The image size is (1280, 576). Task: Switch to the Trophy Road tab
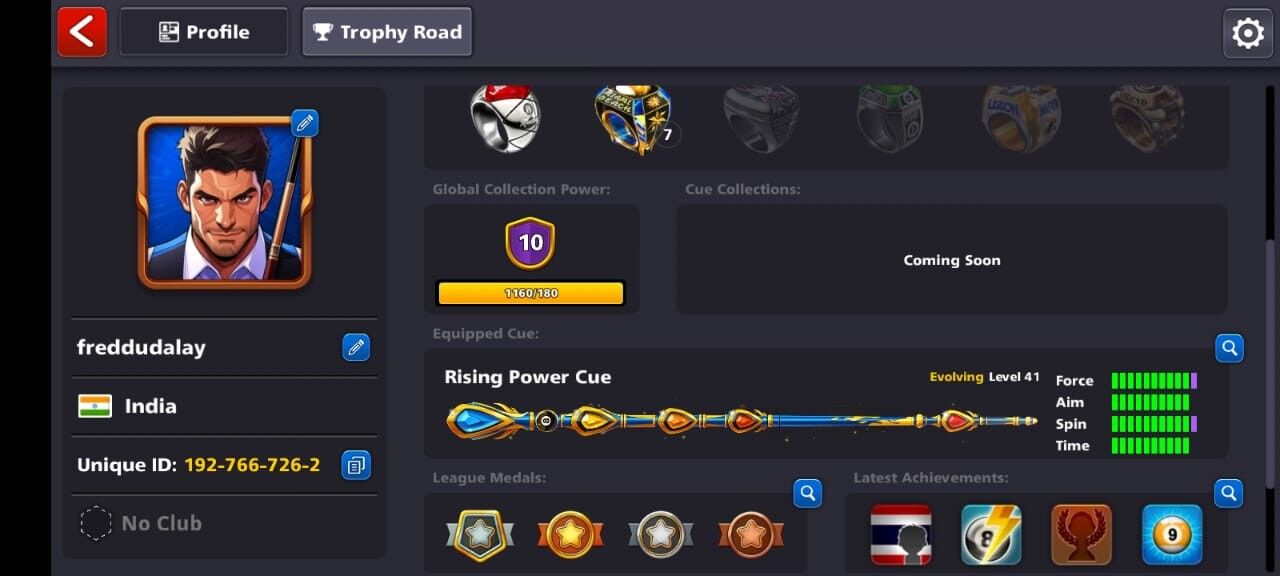click(x=387, y=32)
